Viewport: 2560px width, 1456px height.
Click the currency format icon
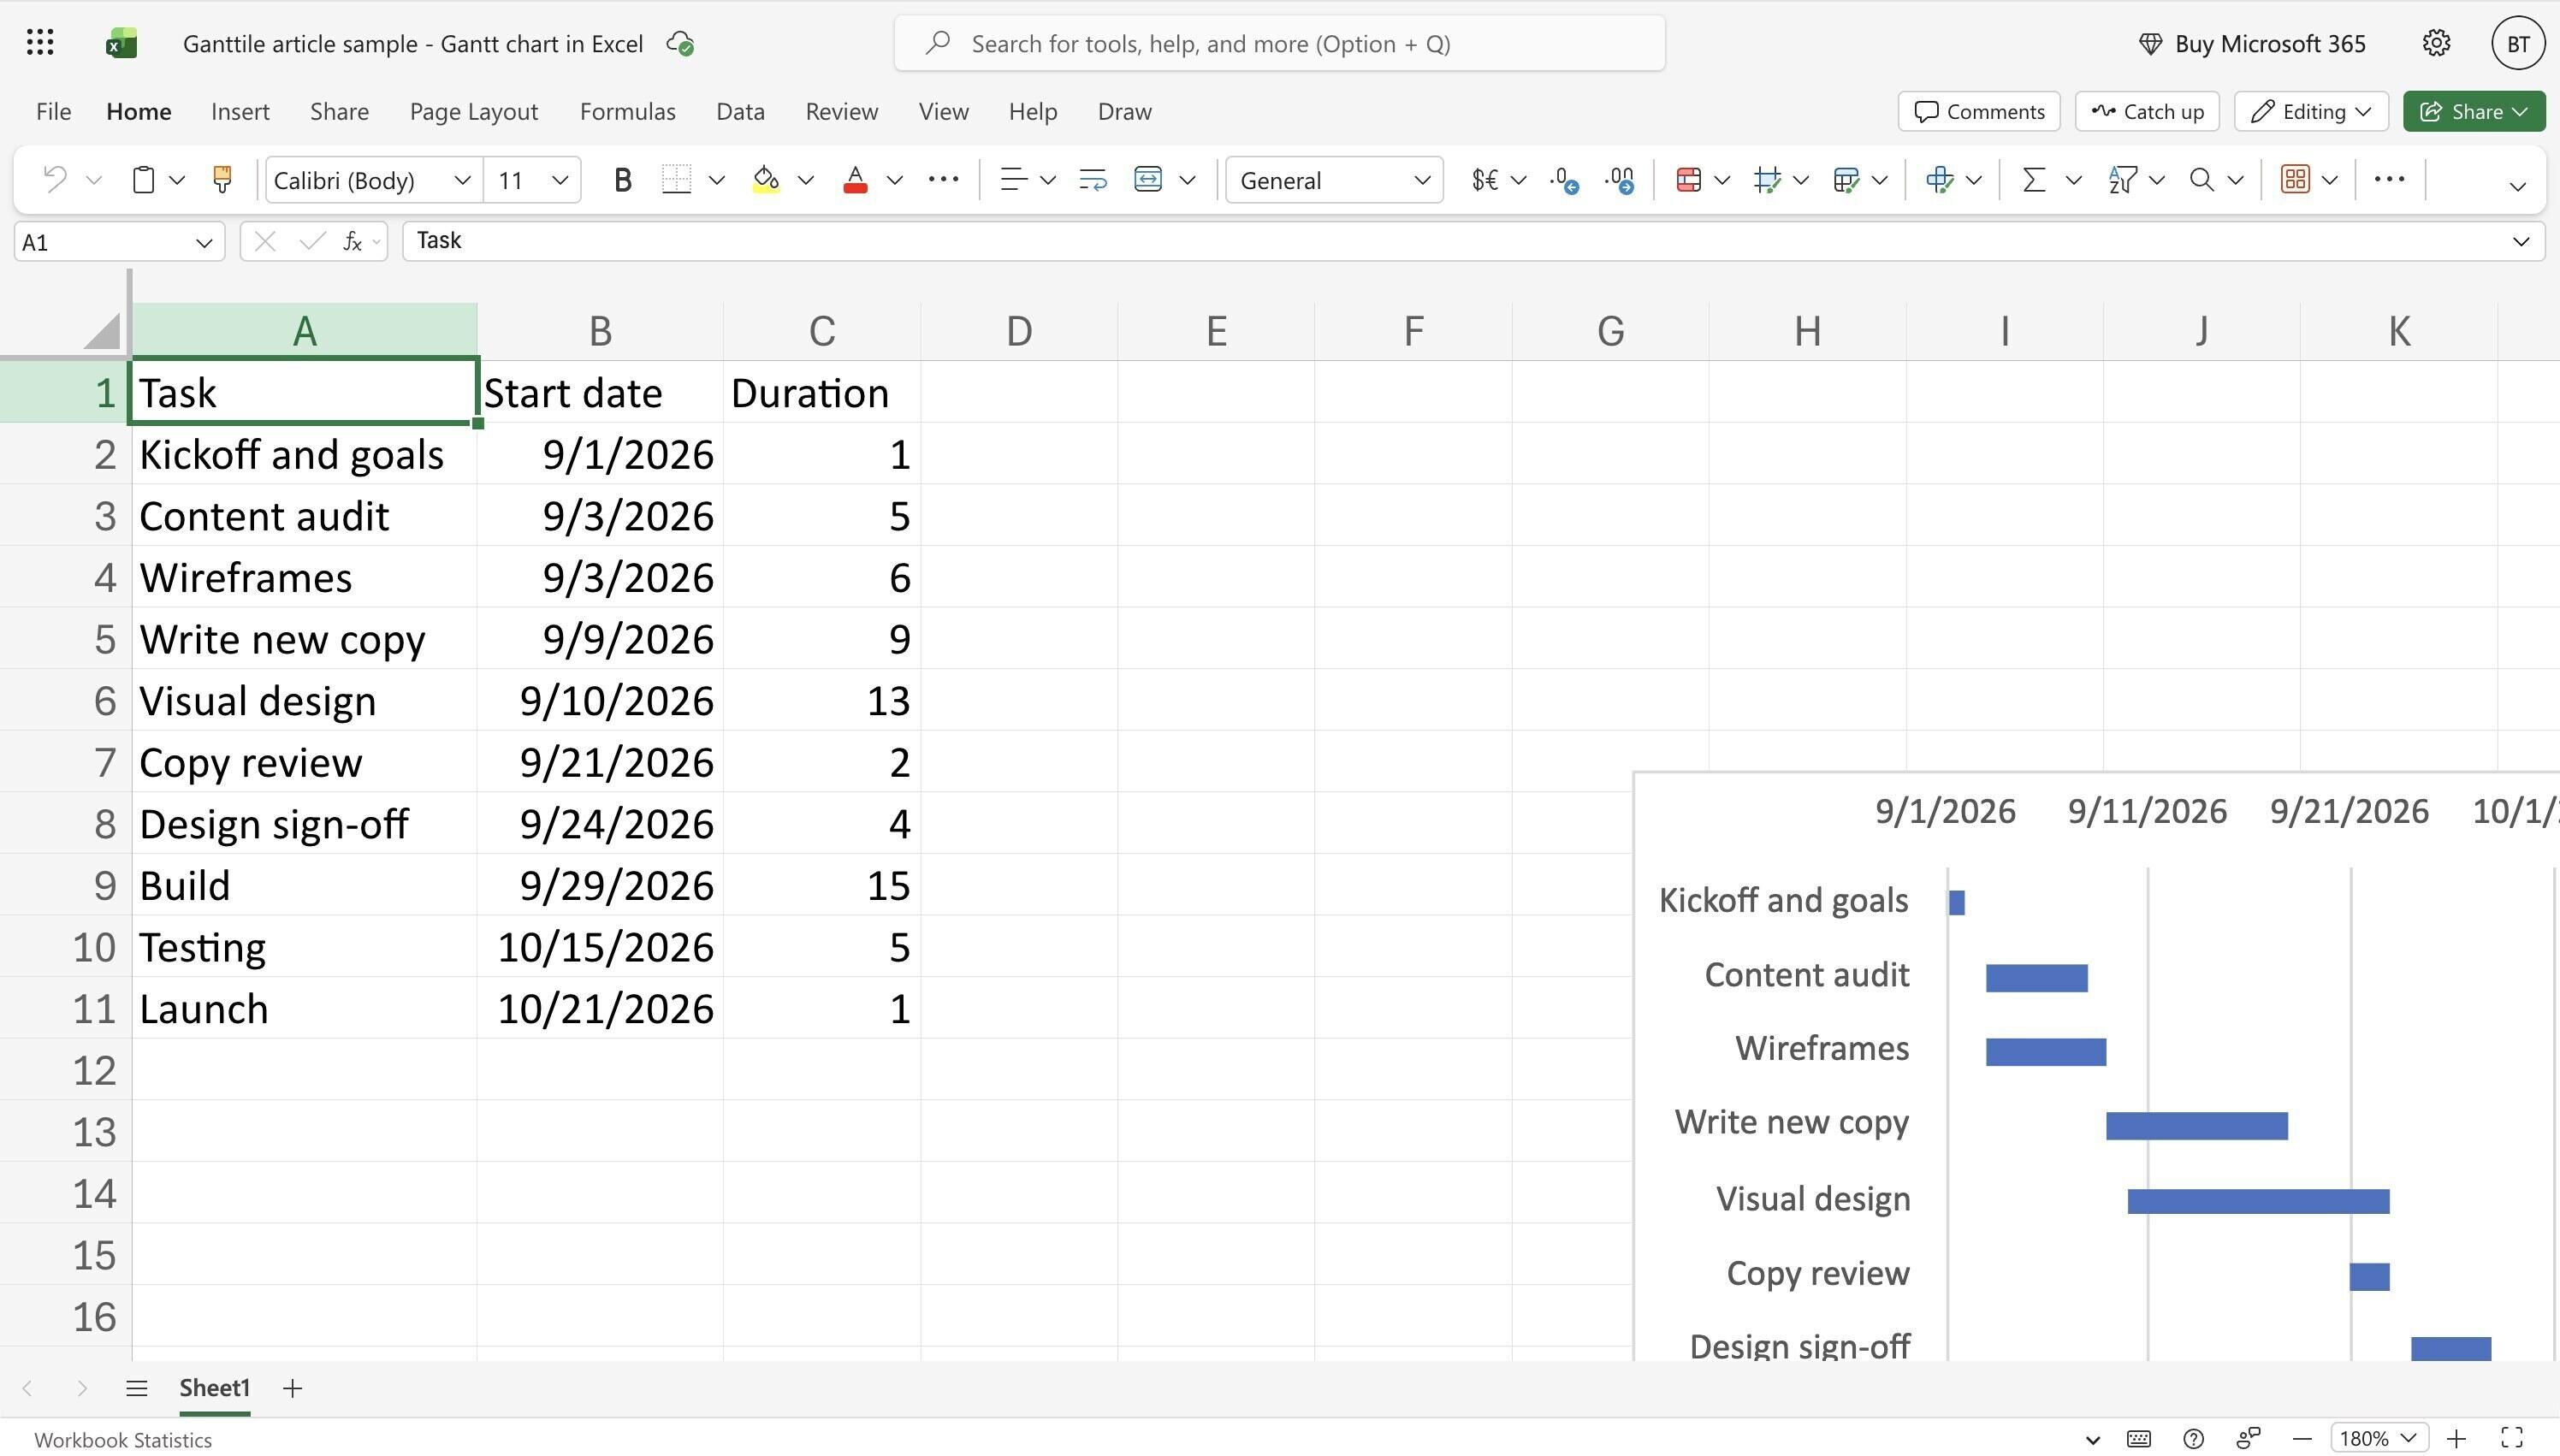1484,180
